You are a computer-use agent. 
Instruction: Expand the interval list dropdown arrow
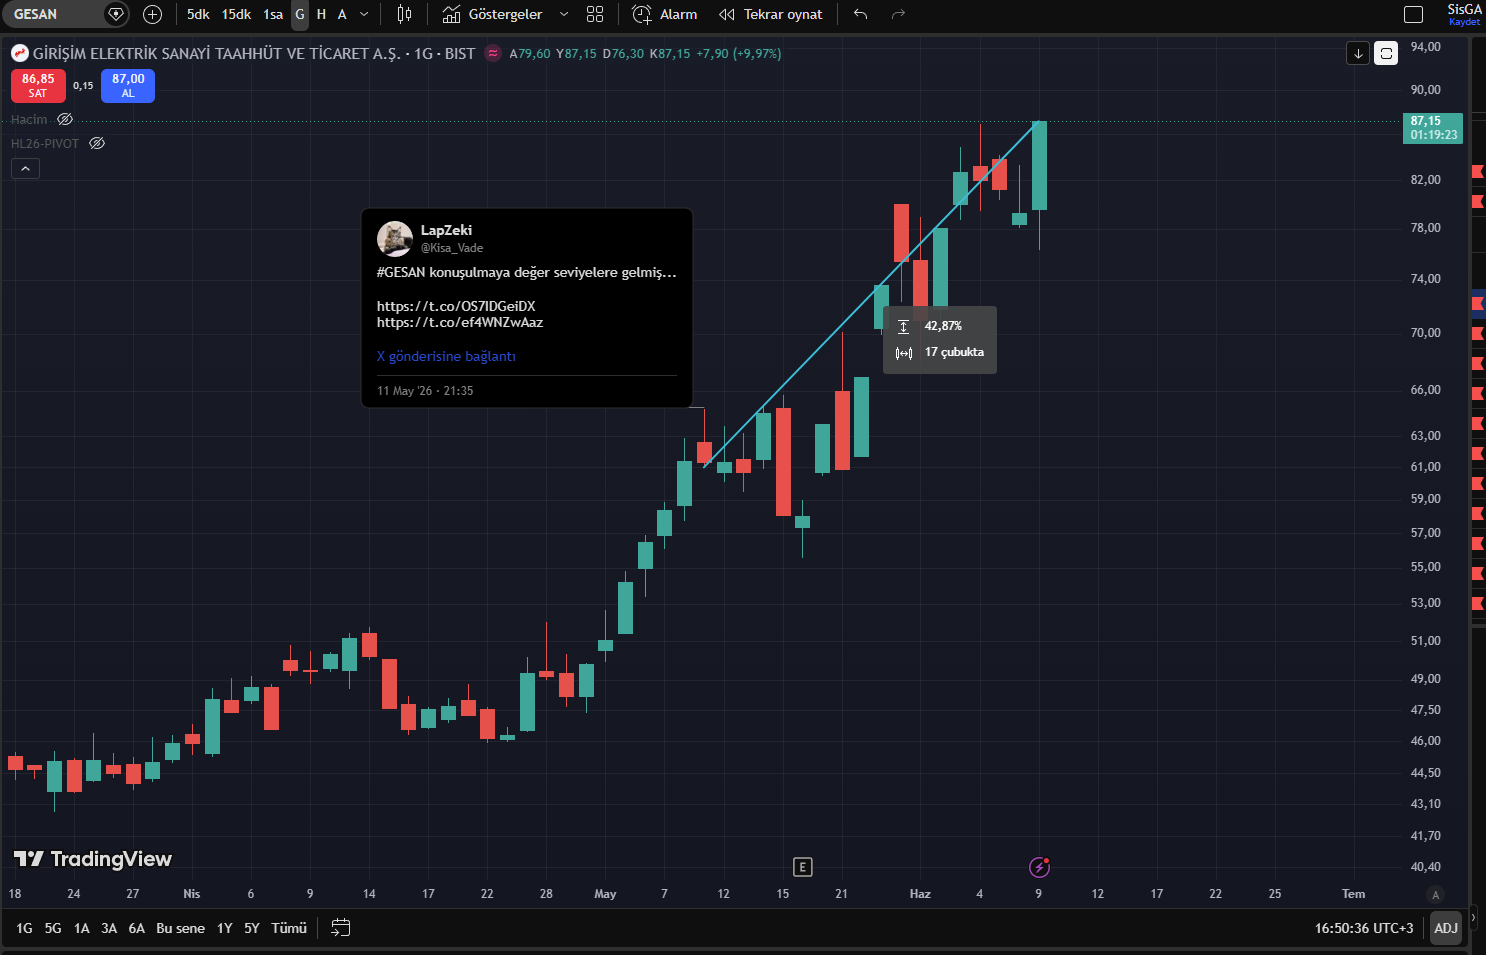(364, 14)
